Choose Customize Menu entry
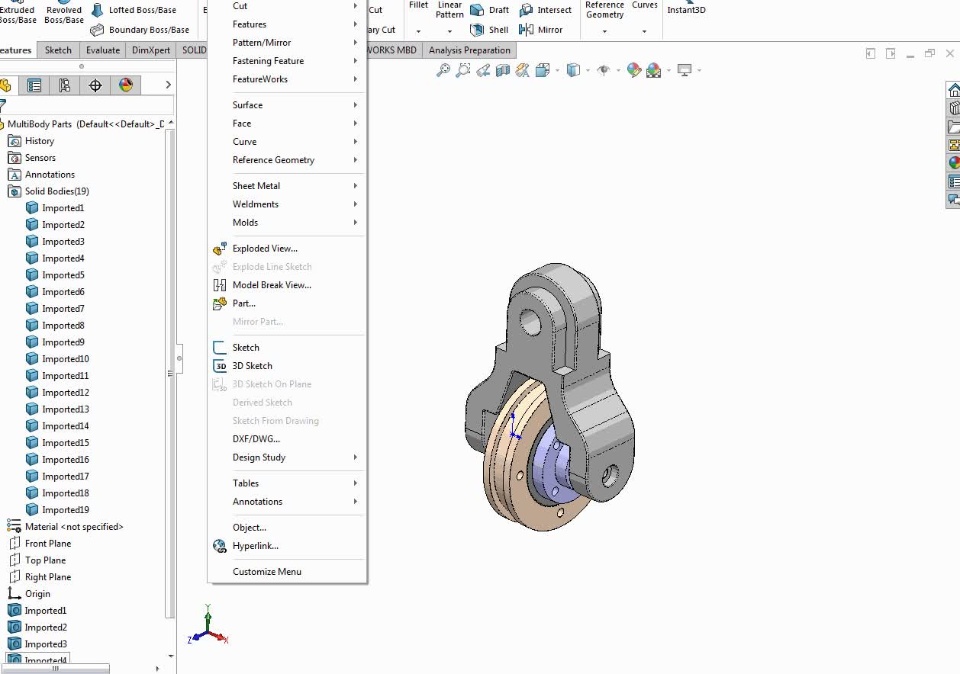 tap(267, 572)
